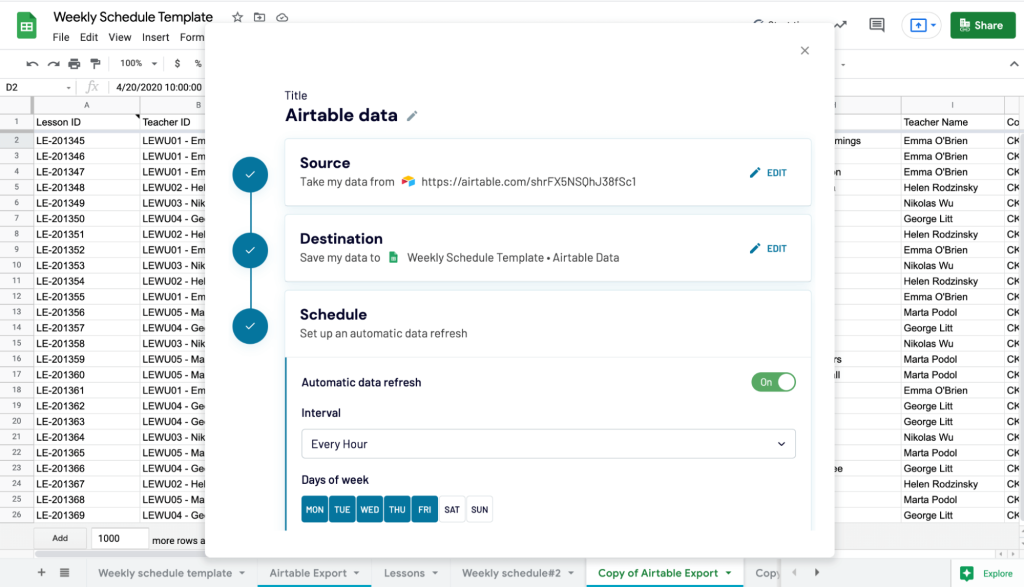Disable the MON day of week

point(314,509)
